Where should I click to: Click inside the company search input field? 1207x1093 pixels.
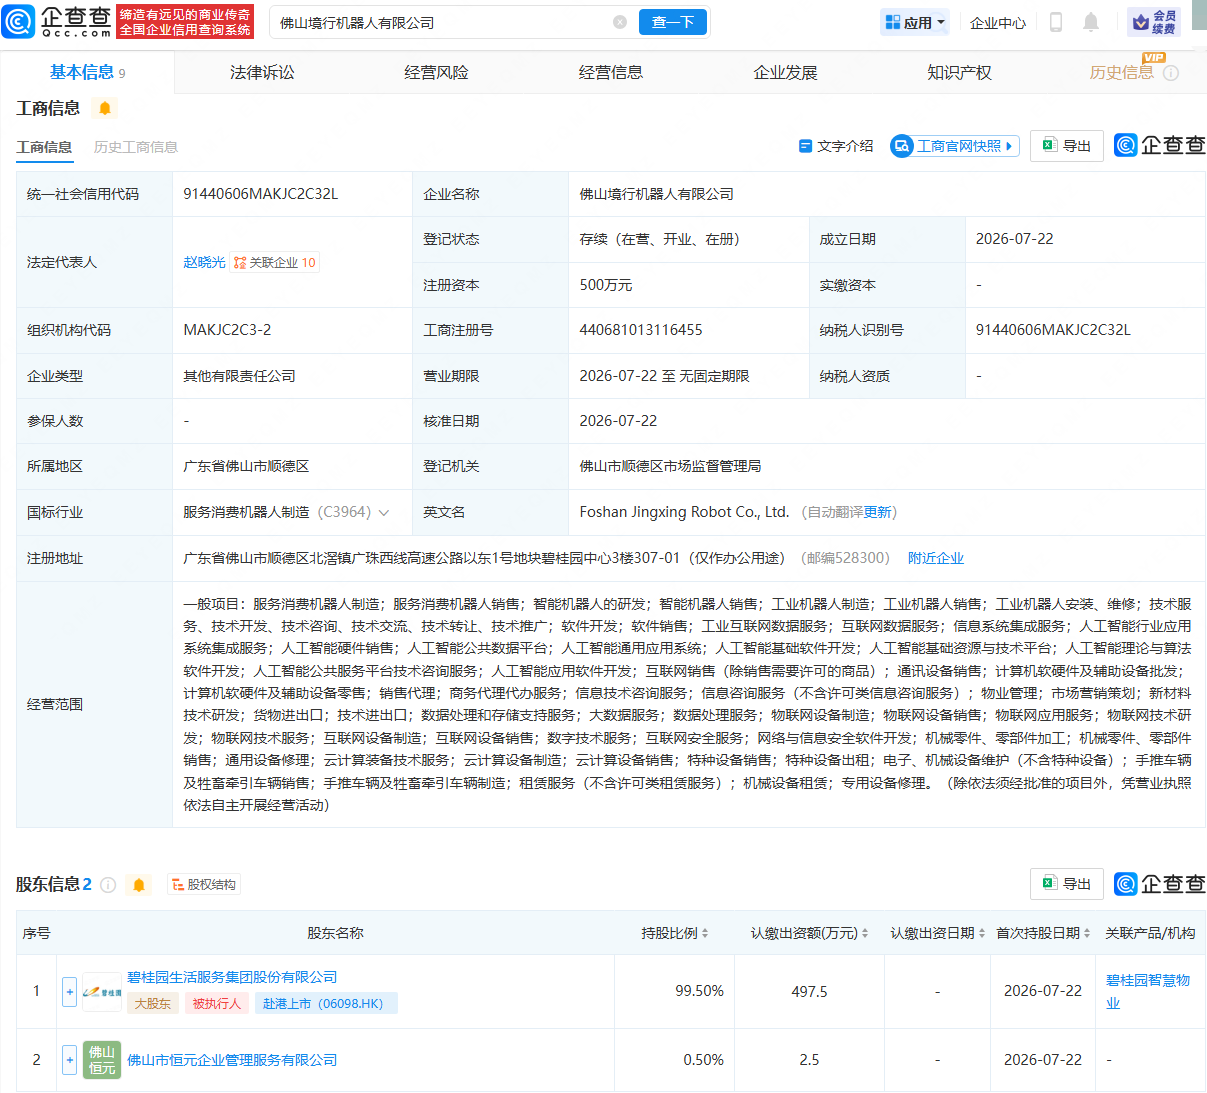click(x=440, y=22)
